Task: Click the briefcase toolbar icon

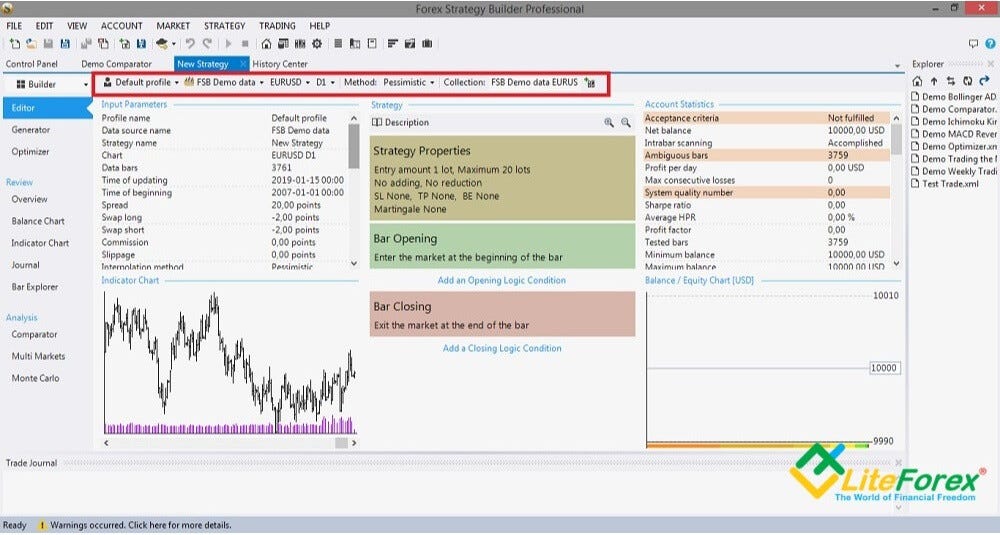Action: 427,44
